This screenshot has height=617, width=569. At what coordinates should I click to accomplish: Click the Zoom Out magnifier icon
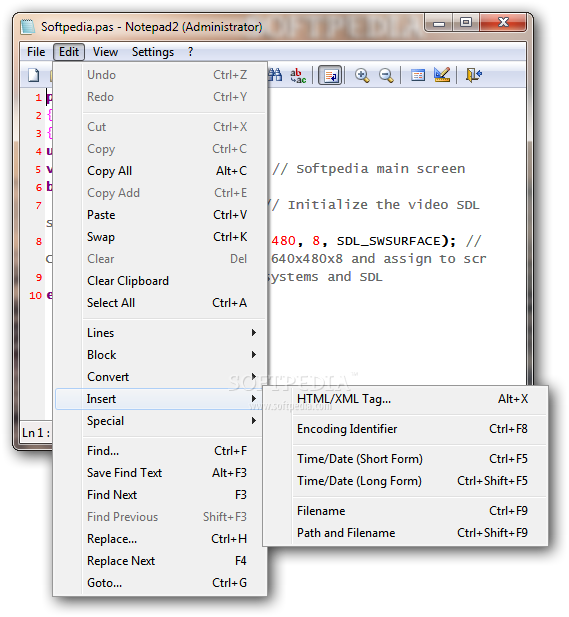[x=386, y=75]
